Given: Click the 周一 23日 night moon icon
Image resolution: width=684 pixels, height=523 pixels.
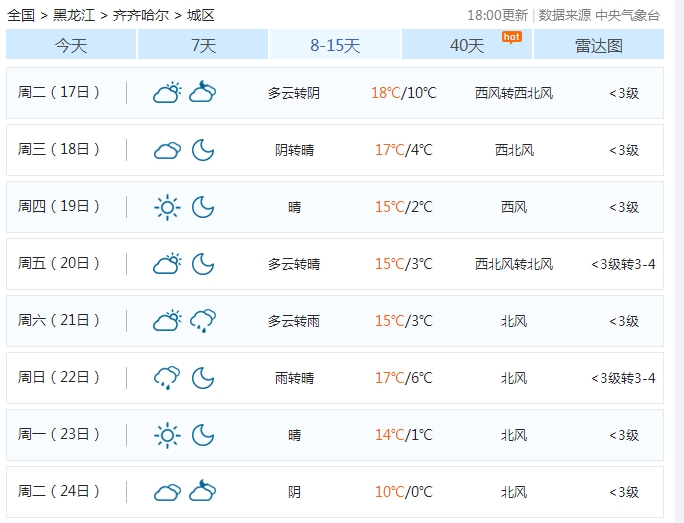Looking at the screenshot, I should 203,435.
